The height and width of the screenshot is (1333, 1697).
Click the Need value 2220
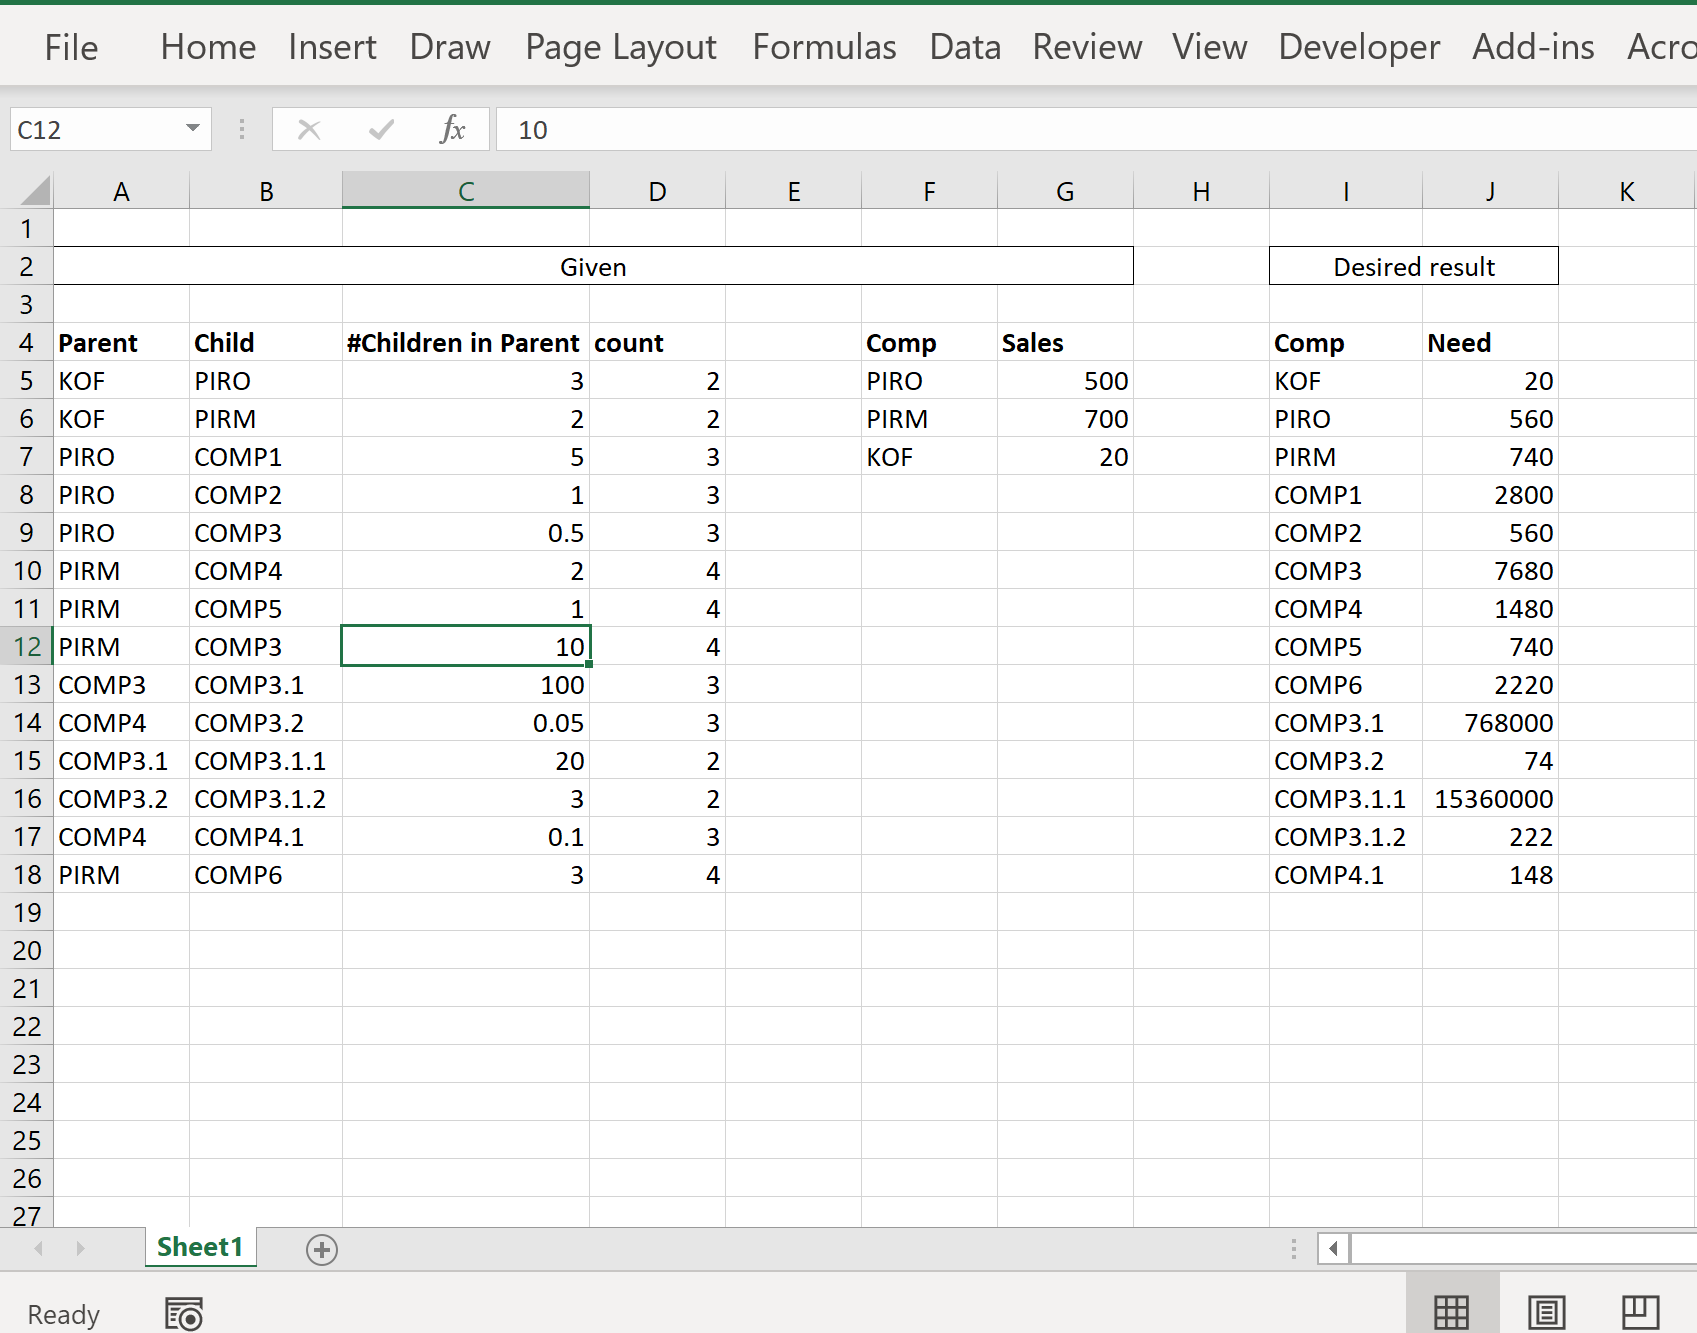point(1490,685)
